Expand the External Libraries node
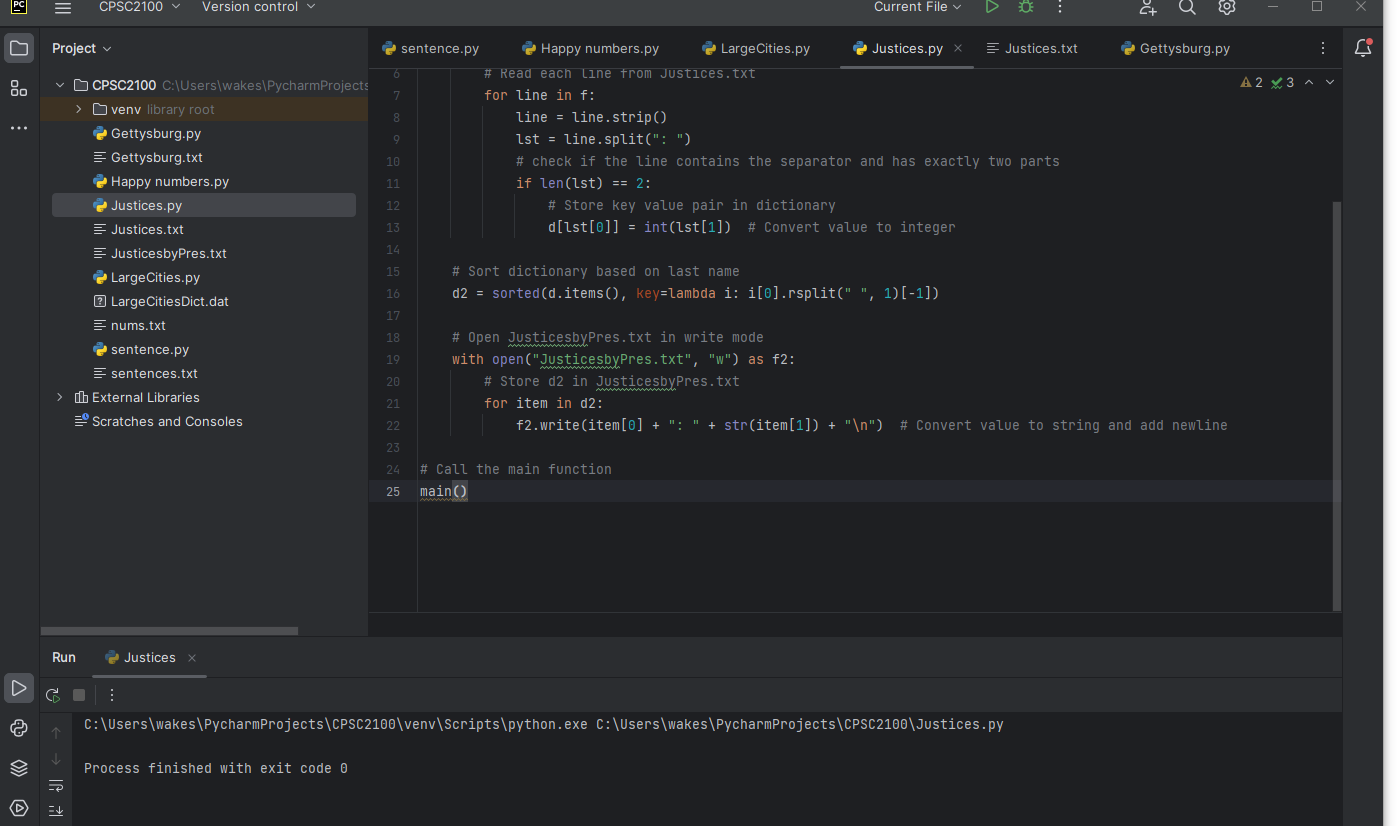 click(x=59, y=397)
